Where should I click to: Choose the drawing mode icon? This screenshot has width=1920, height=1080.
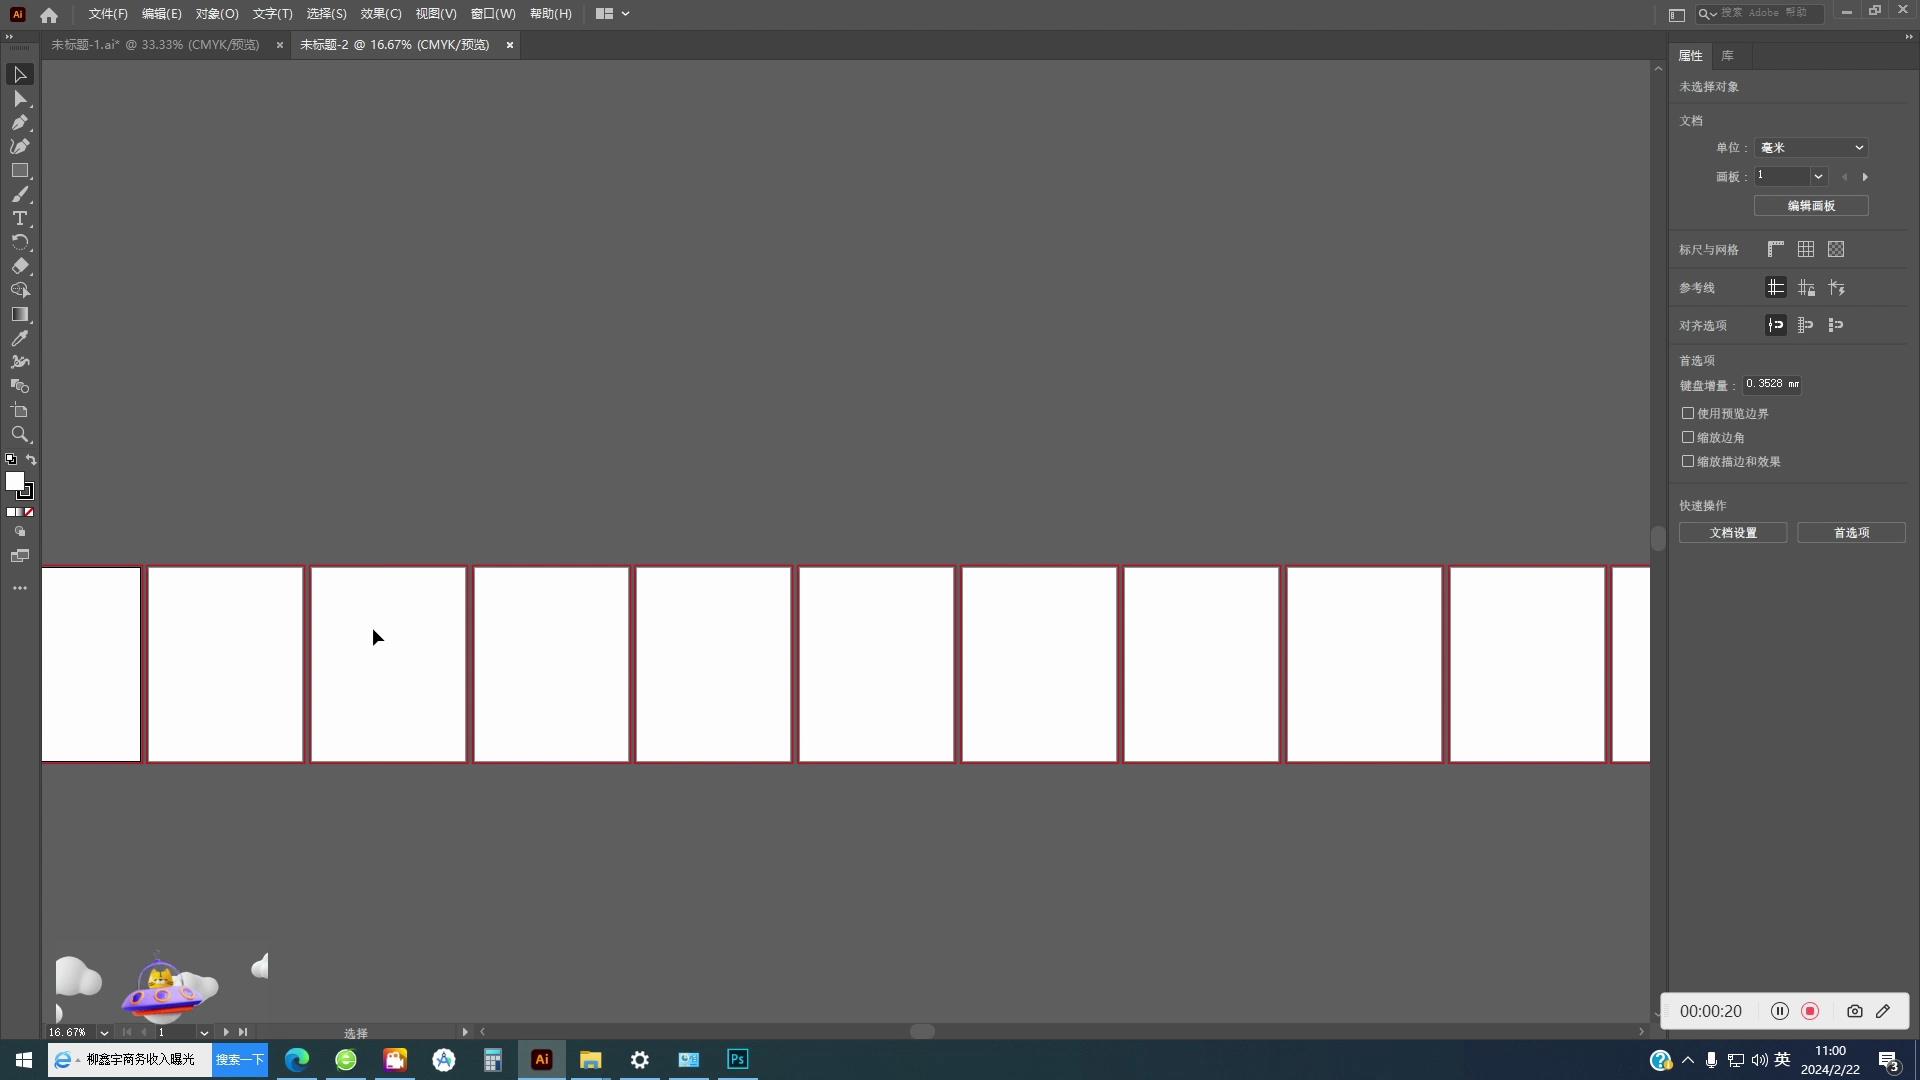click(x=19, y=533)
